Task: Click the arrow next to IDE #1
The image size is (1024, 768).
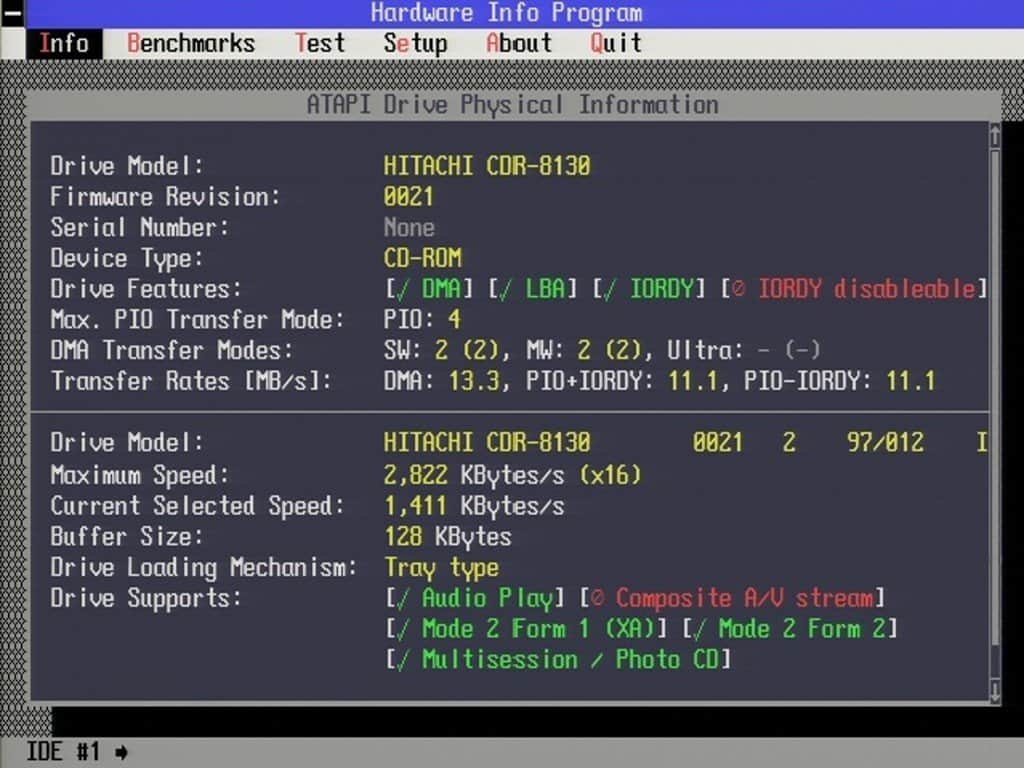Action: 121,752
